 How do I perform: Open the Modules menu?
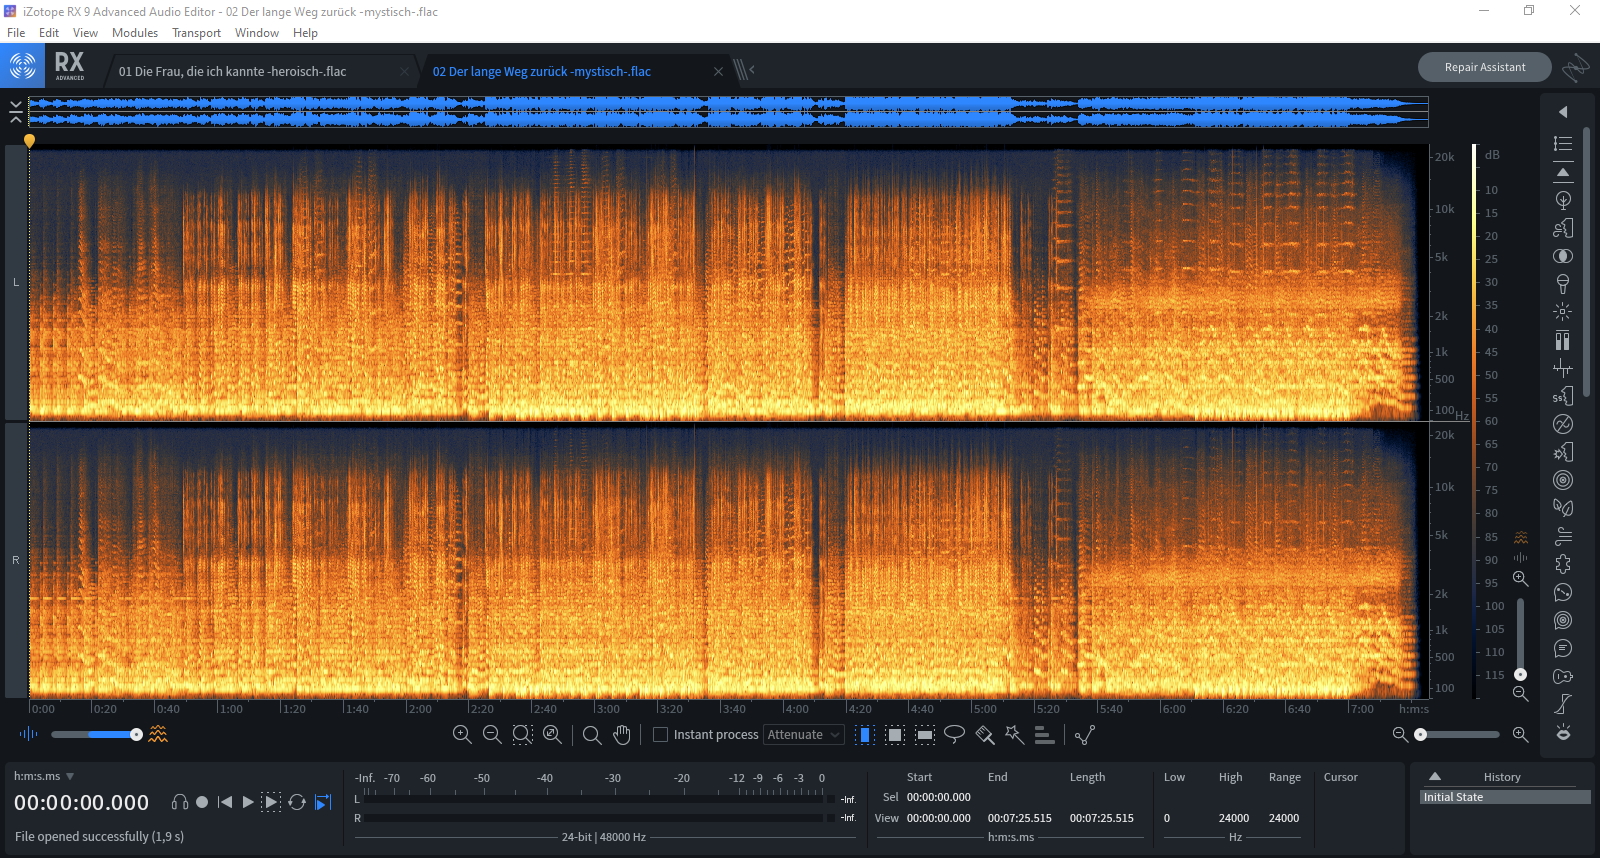pyautogui.click(x=134, y=33)
